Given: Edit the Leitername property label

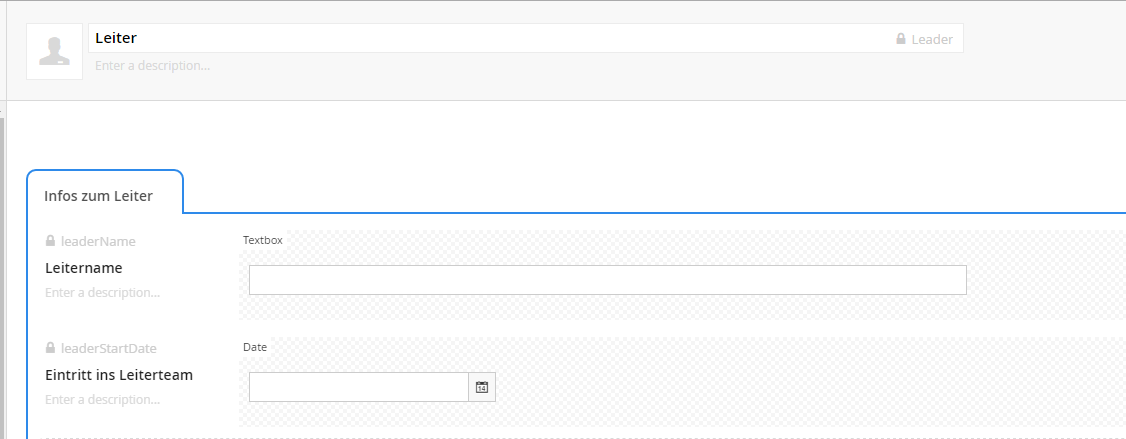Looking at the screenshot, I should 84,268.
